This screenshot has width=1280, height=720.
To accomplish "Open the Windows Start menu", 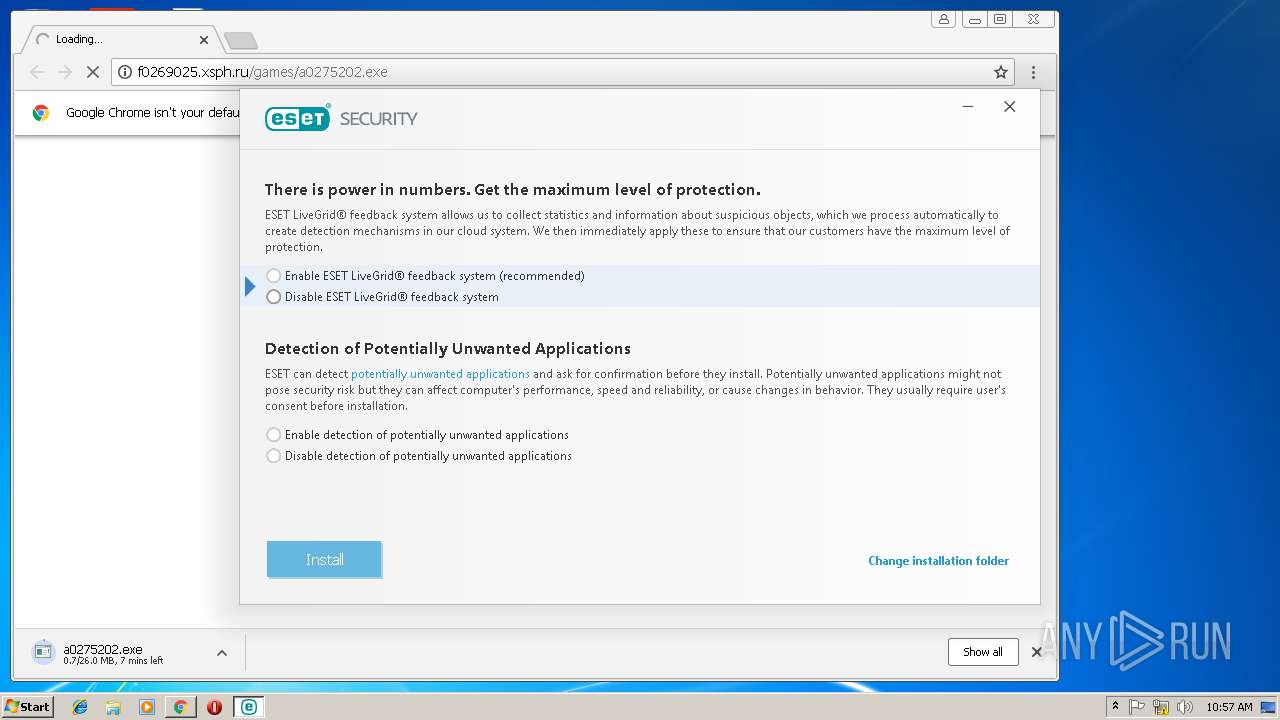I will [x=27, y=706].
